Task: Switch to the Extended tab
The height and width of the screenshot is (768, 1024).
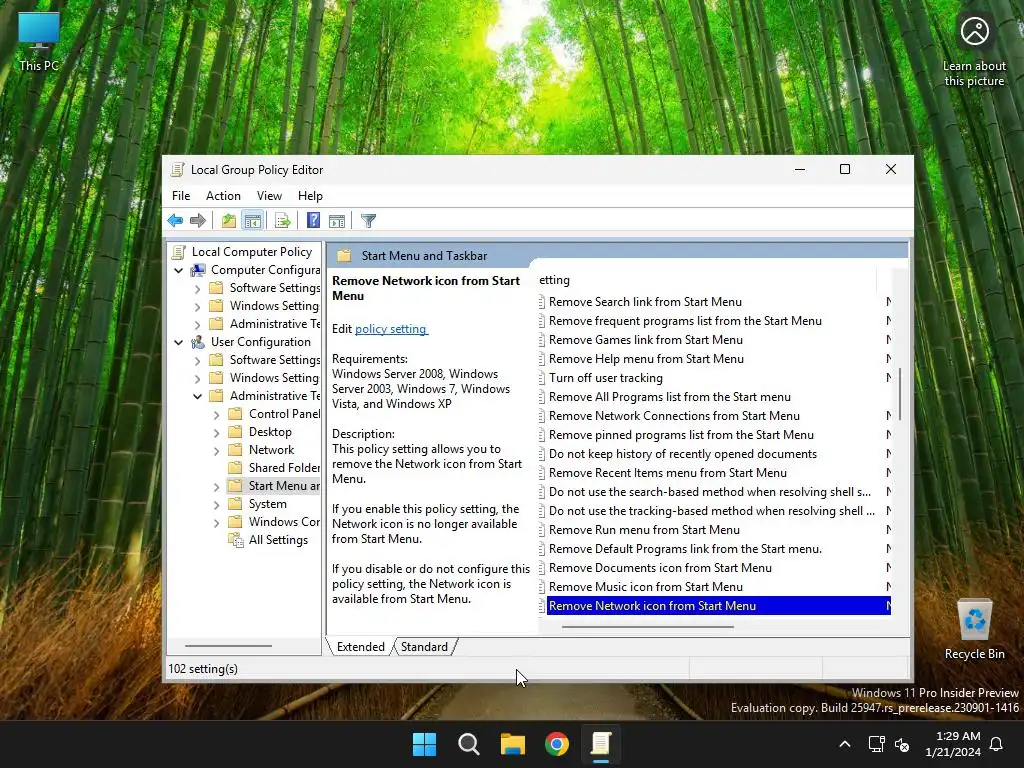Action: coord(360,647)
